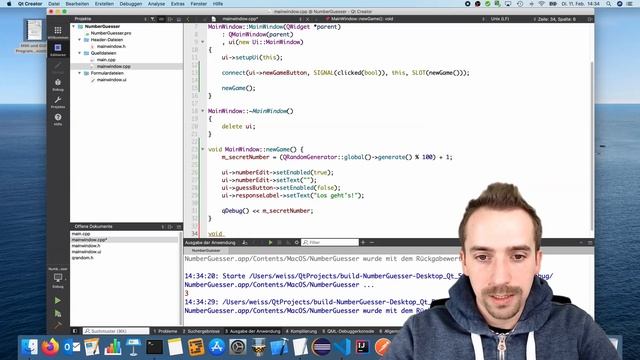
Task: Select mainwindow.ui in Offene Dokumente list
Action: (87, 252)
